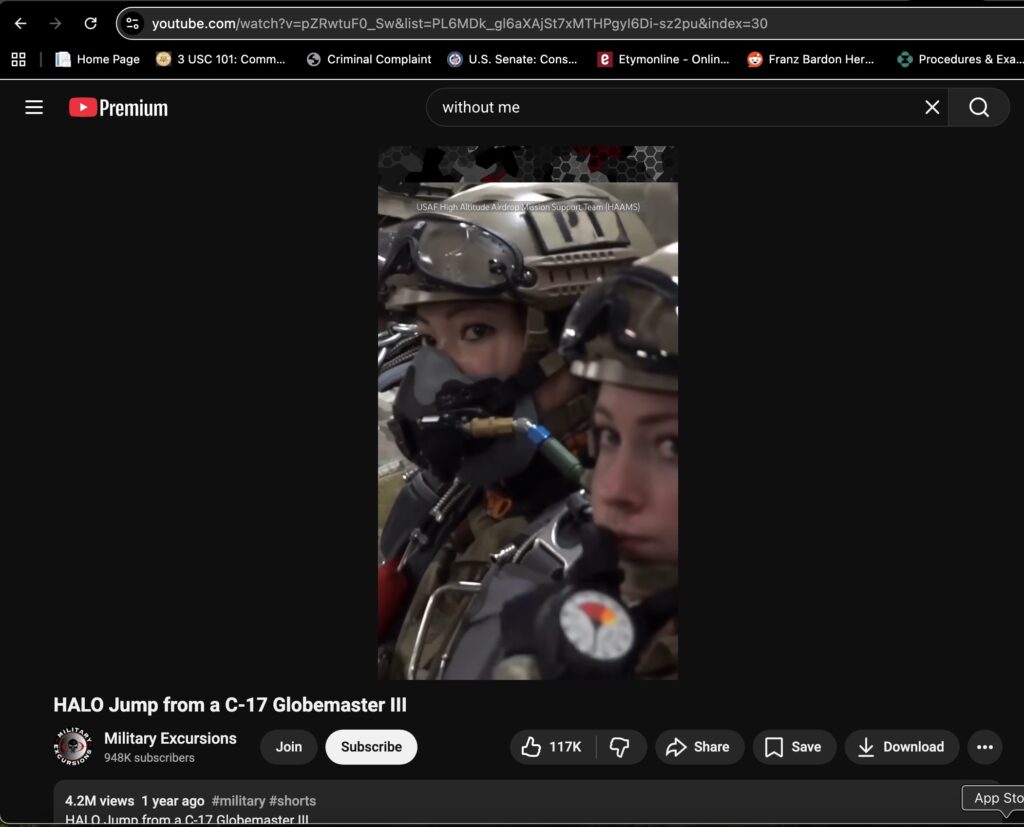Save video to a playlist

click(793, 747)
